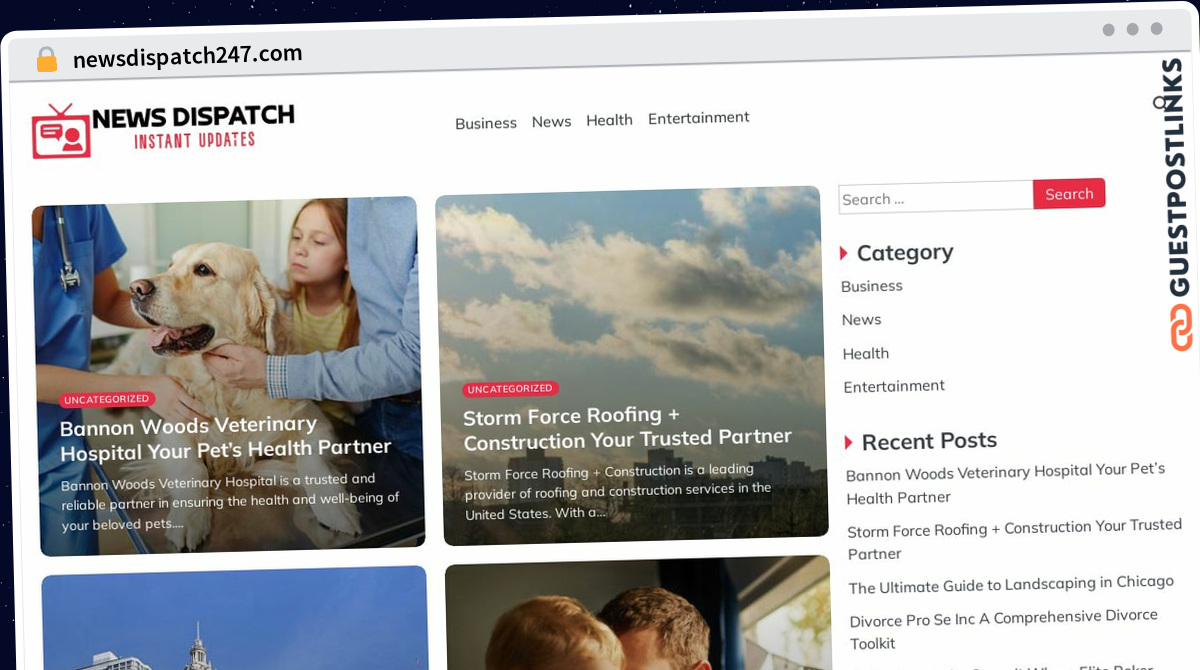Click the Recent Posts sidebar heading

(929, 441)
